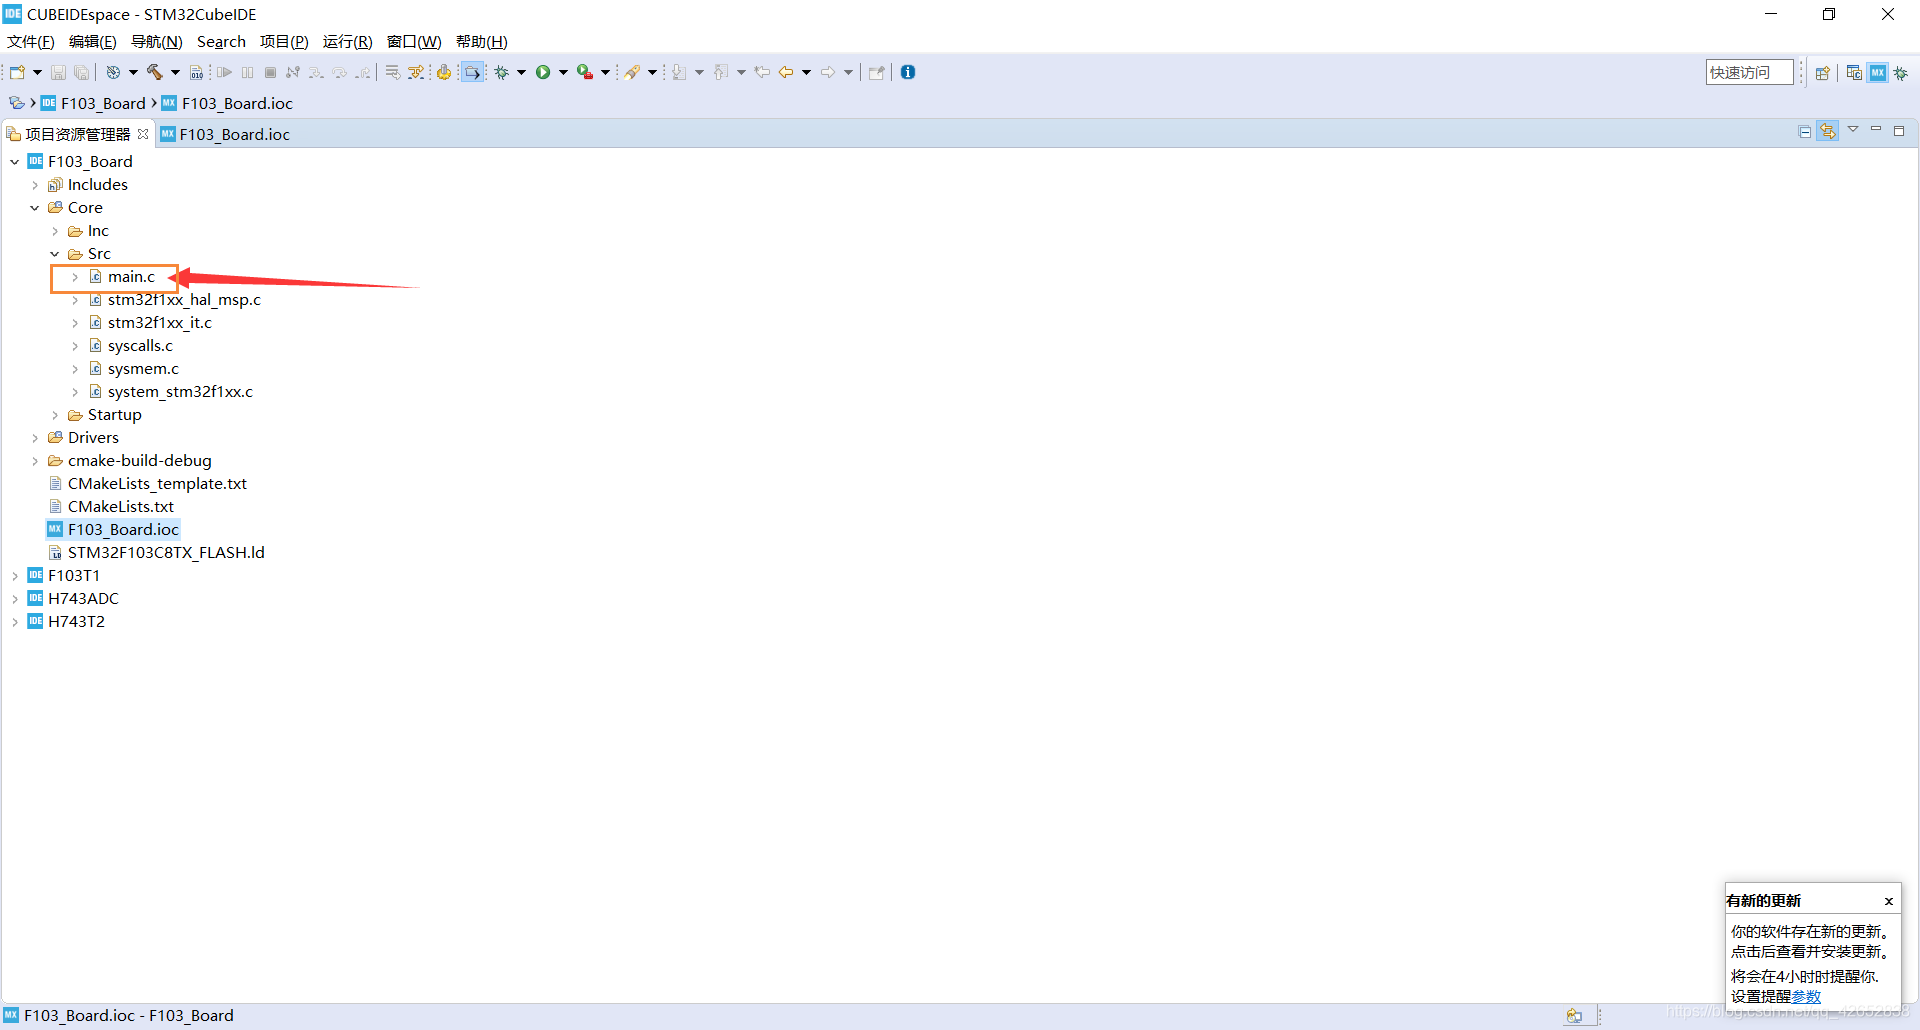
Task: Expand the Inc folder
Action: tap(55, 231)
